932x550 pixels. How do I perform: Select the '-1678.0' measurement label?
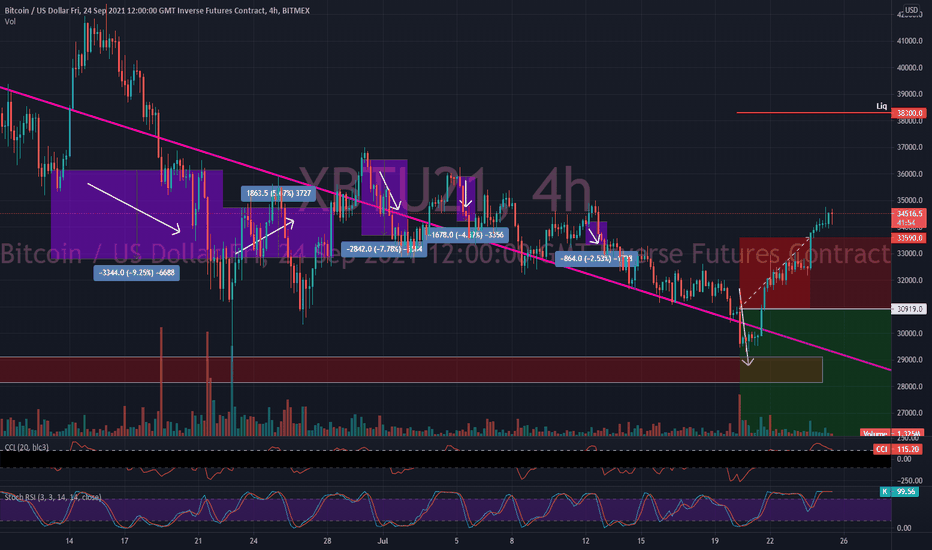(467, 235)
